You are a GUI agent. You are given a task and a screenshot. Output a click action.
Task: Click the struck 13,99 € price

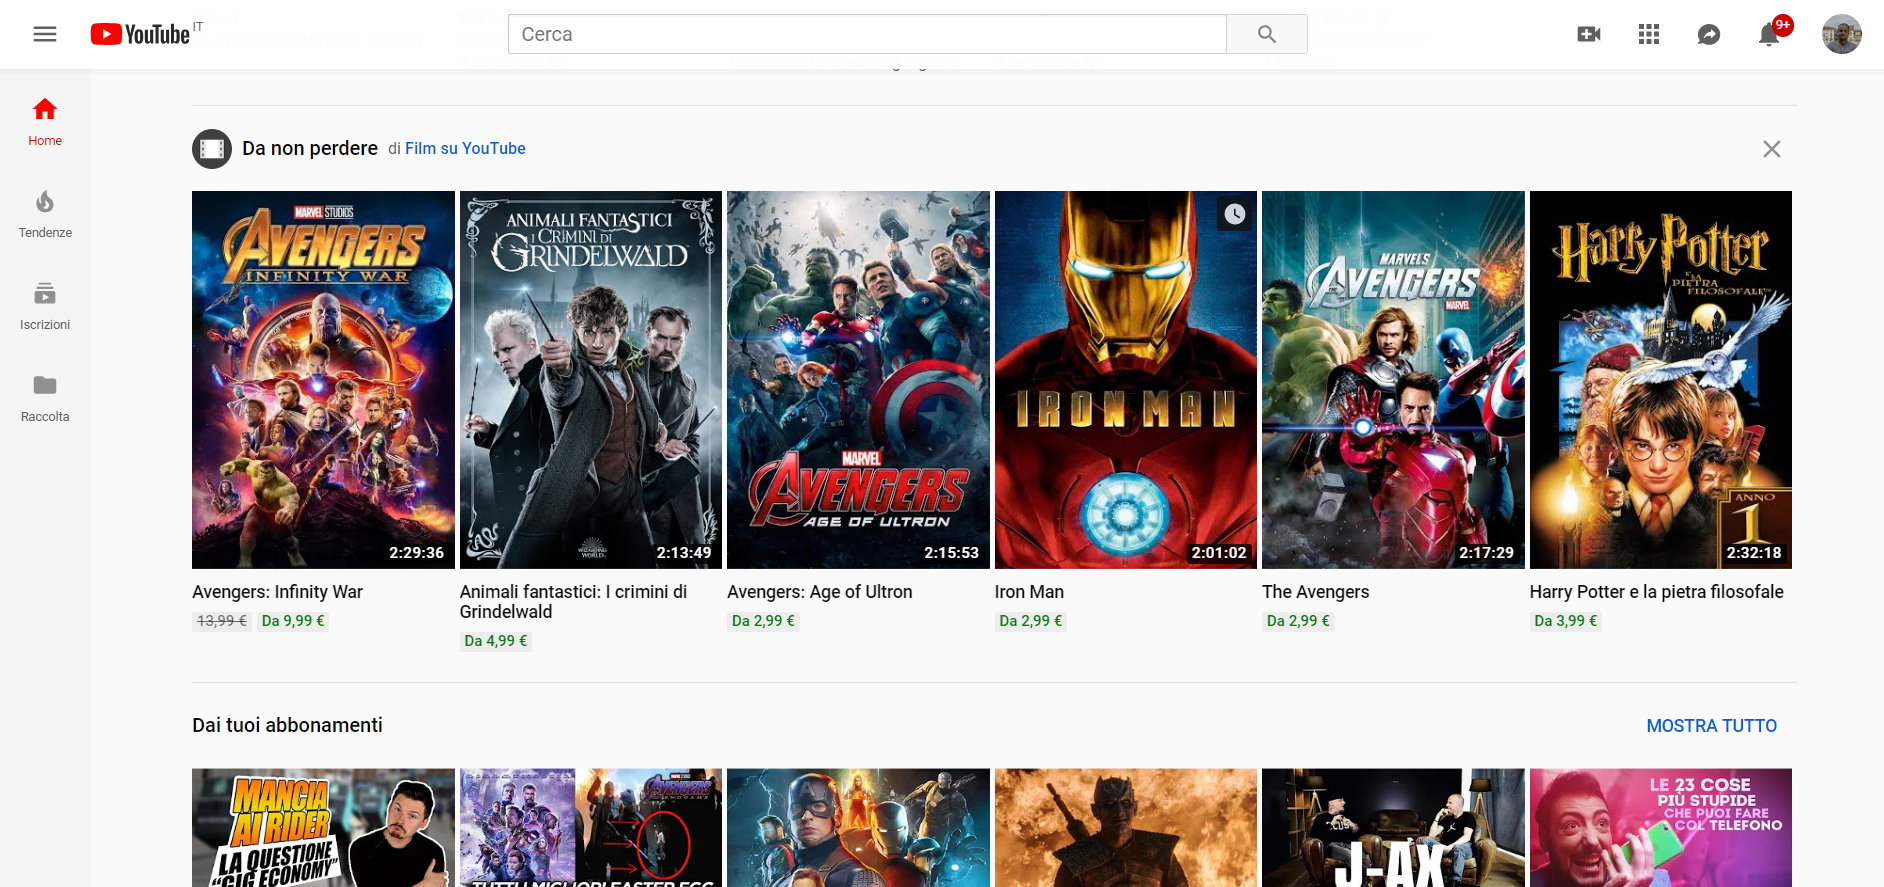point(222,621)
